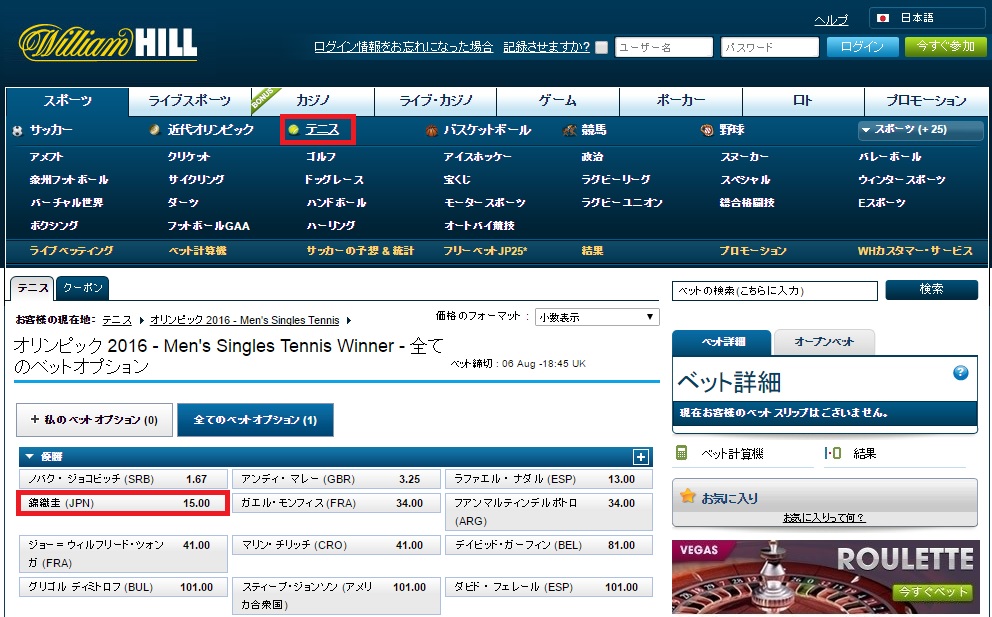This screenshot has width=992, height=617.
Task: Select Andy Murray (GBR) odds 3.25
Action: pos(336,479)
